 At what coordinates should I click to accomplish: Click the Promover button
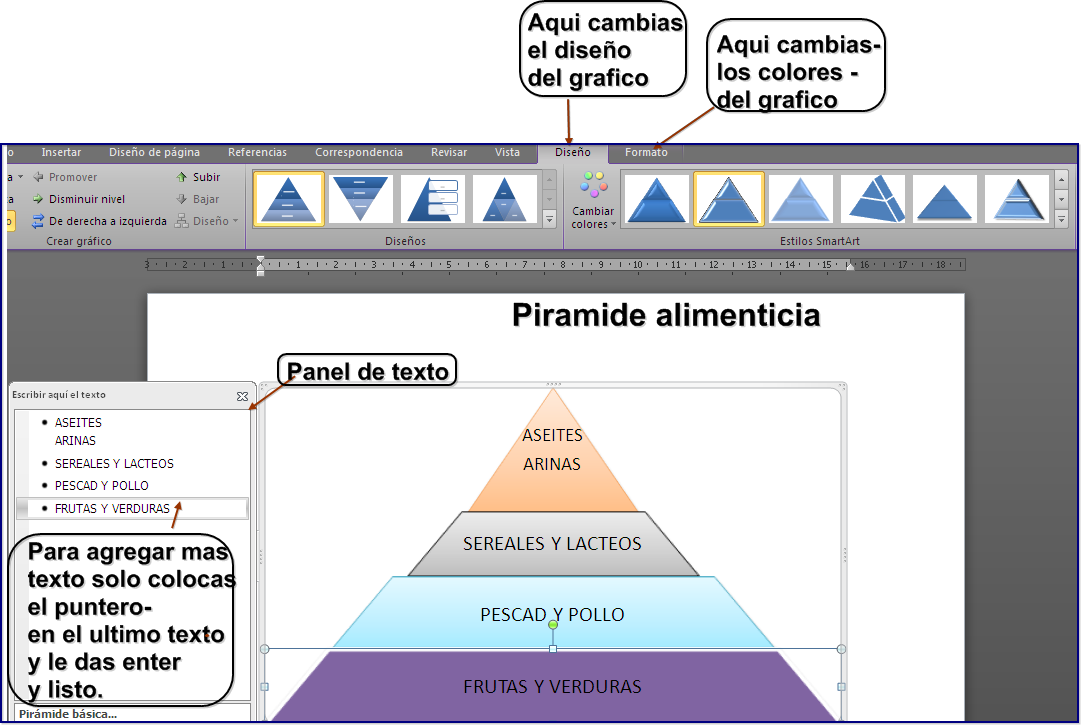coord(68,176)
